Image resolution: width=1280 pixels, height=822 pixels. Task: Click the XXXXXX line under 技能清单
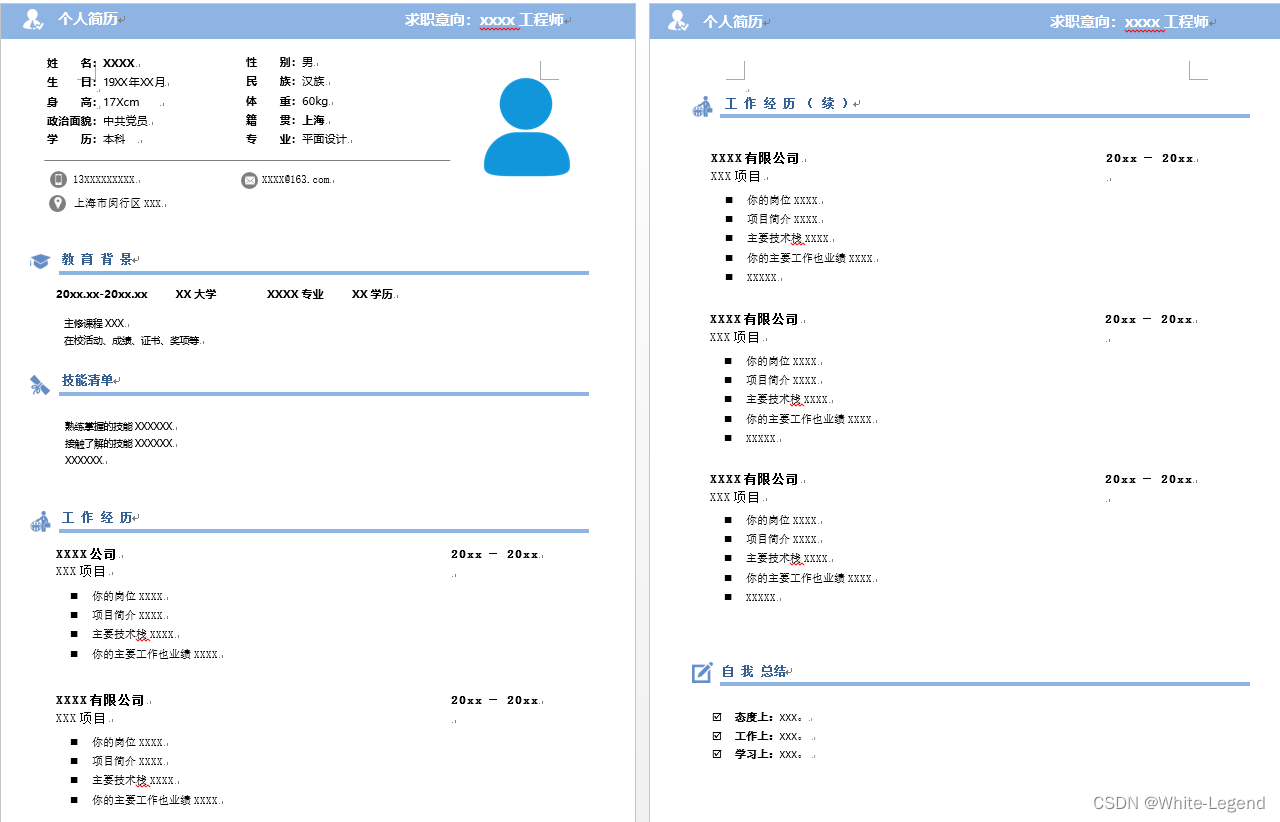[84, 460]
